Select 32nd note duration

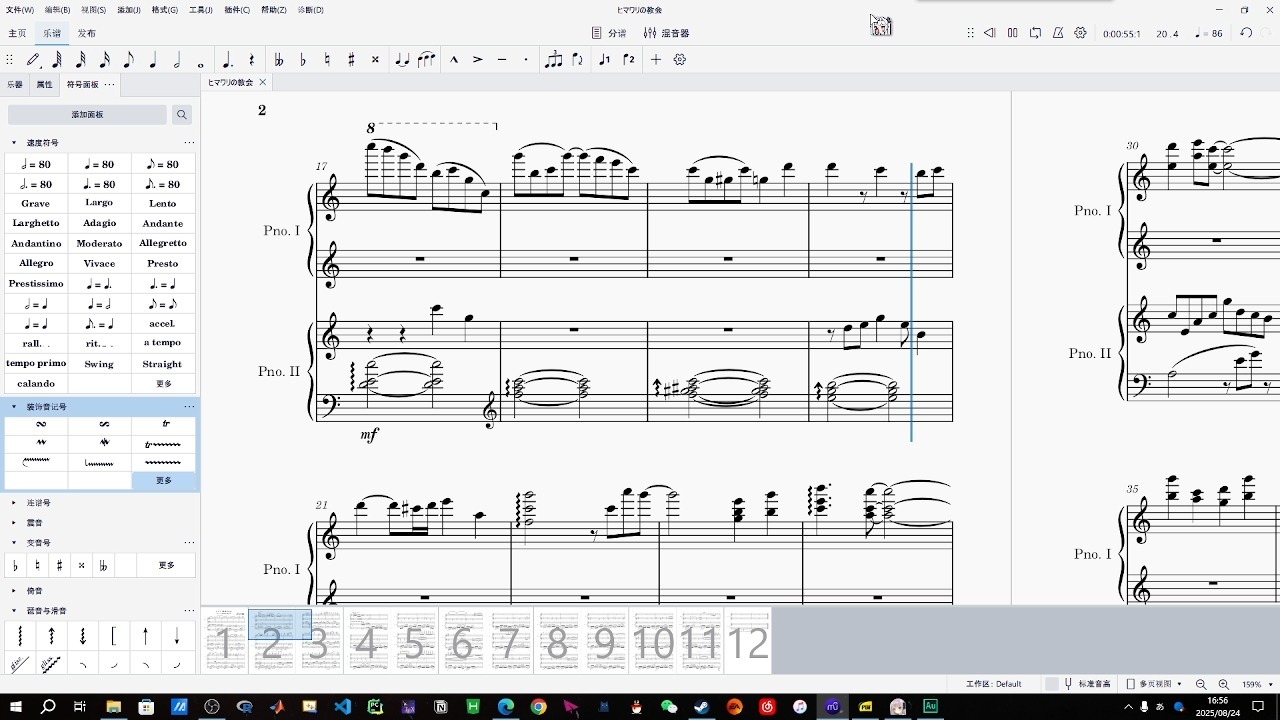pyautogui.click(x=81, y=60)
